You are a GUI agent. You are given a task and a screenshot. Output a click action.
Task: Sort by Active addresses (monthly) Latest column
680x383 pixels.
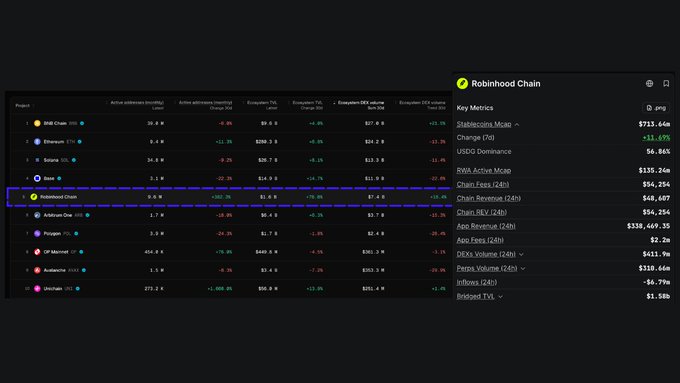[x=137, y=105]
